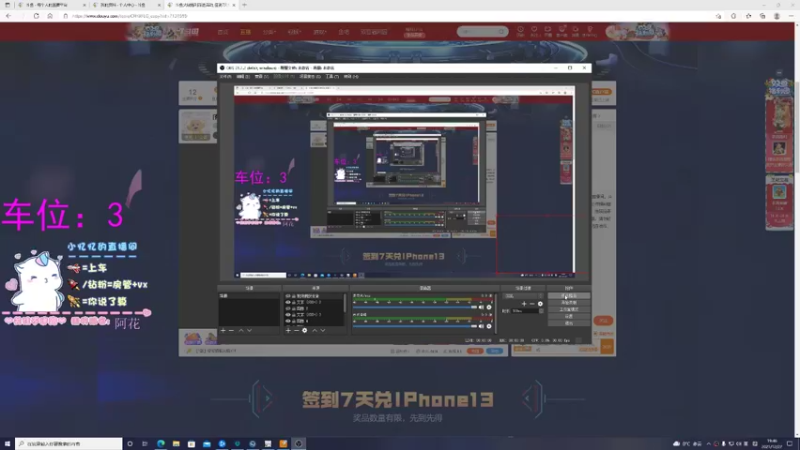Remove the selected scene with the minus icon in OBS
This screenshot has height=450, width=800.
point(231,331)
